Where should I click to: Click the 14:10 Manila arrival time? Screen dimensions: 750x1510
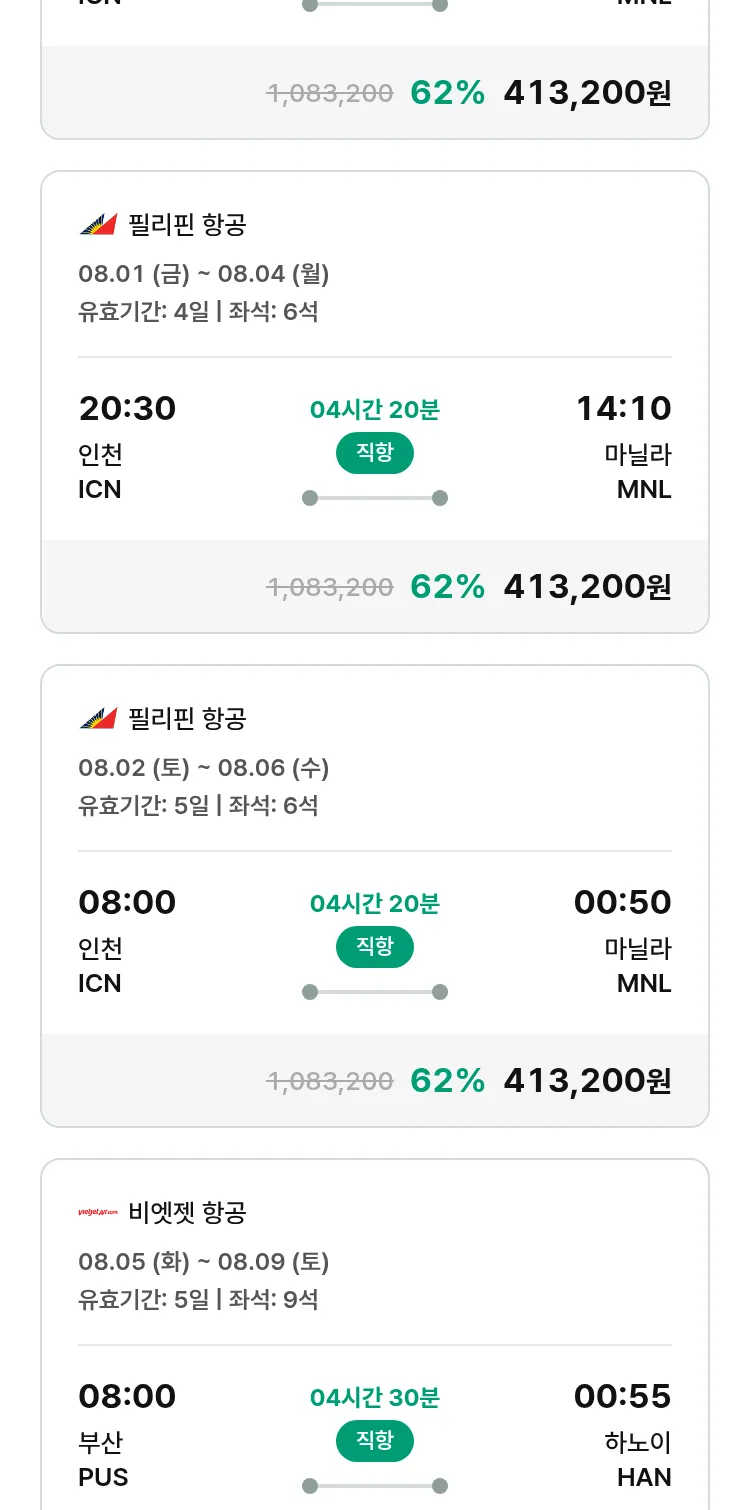click(x=623, y=409)
